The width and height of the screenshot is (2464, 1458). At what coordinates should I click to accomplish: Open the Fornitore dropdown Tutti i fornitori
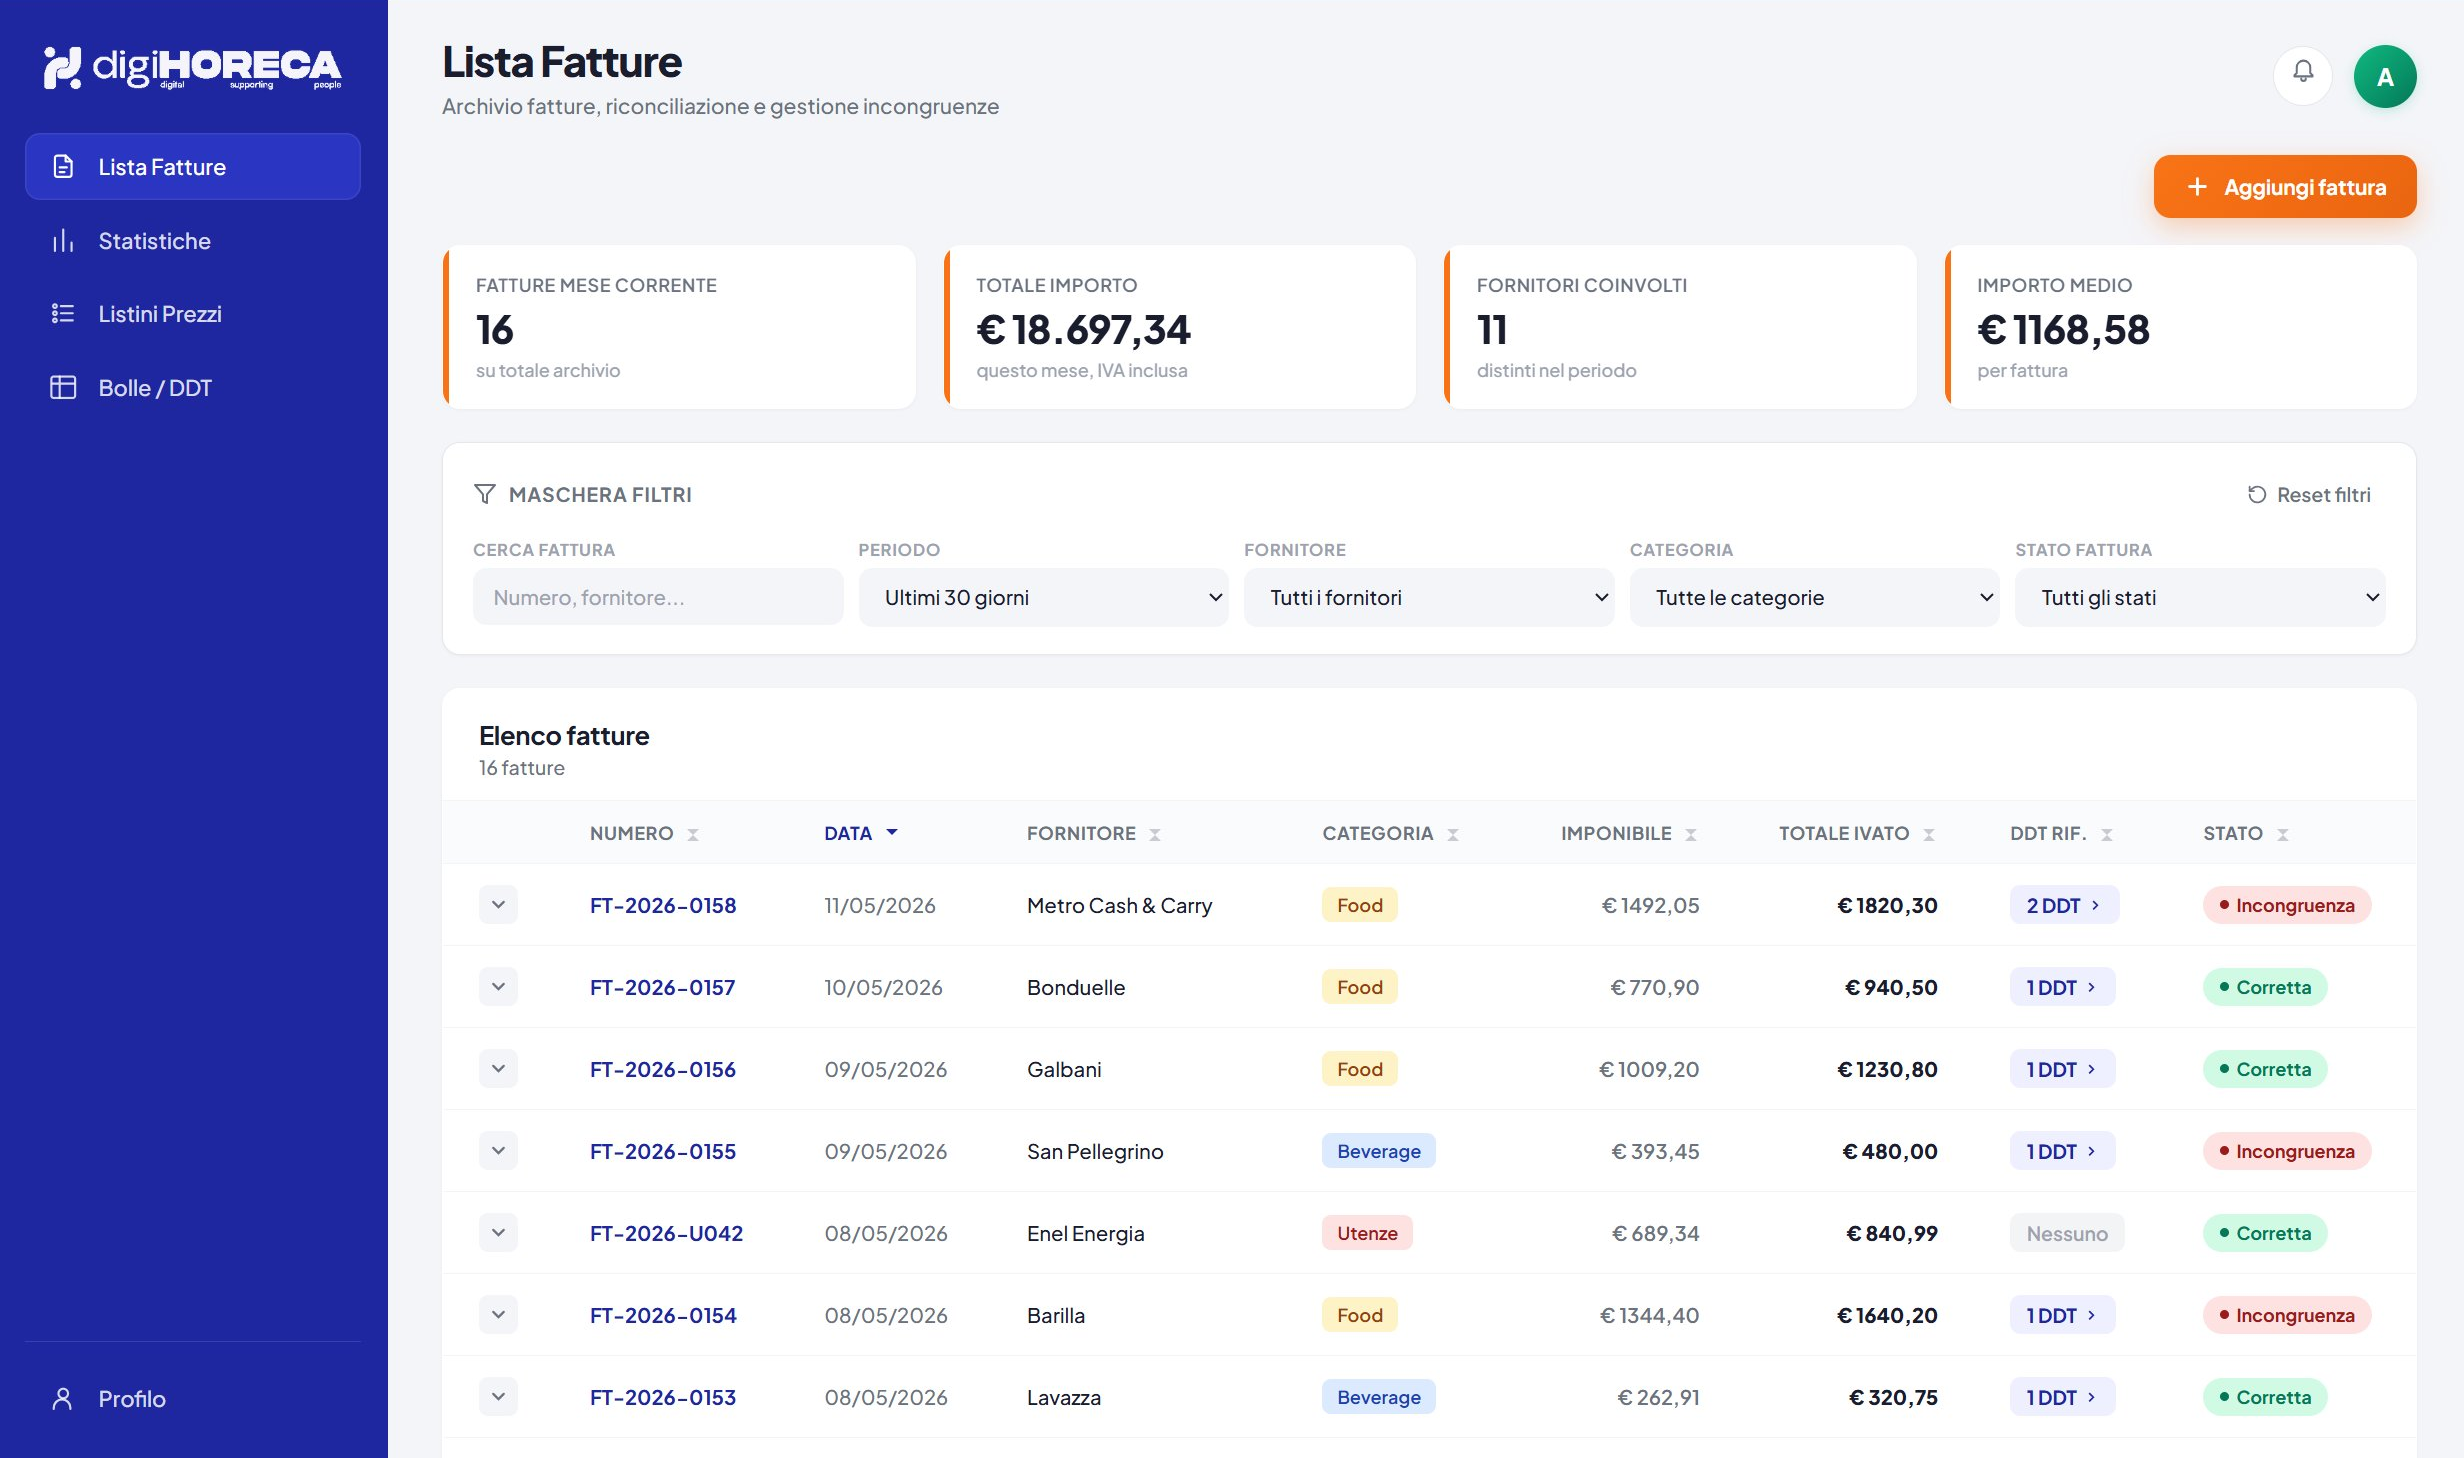coord(1429,598)
